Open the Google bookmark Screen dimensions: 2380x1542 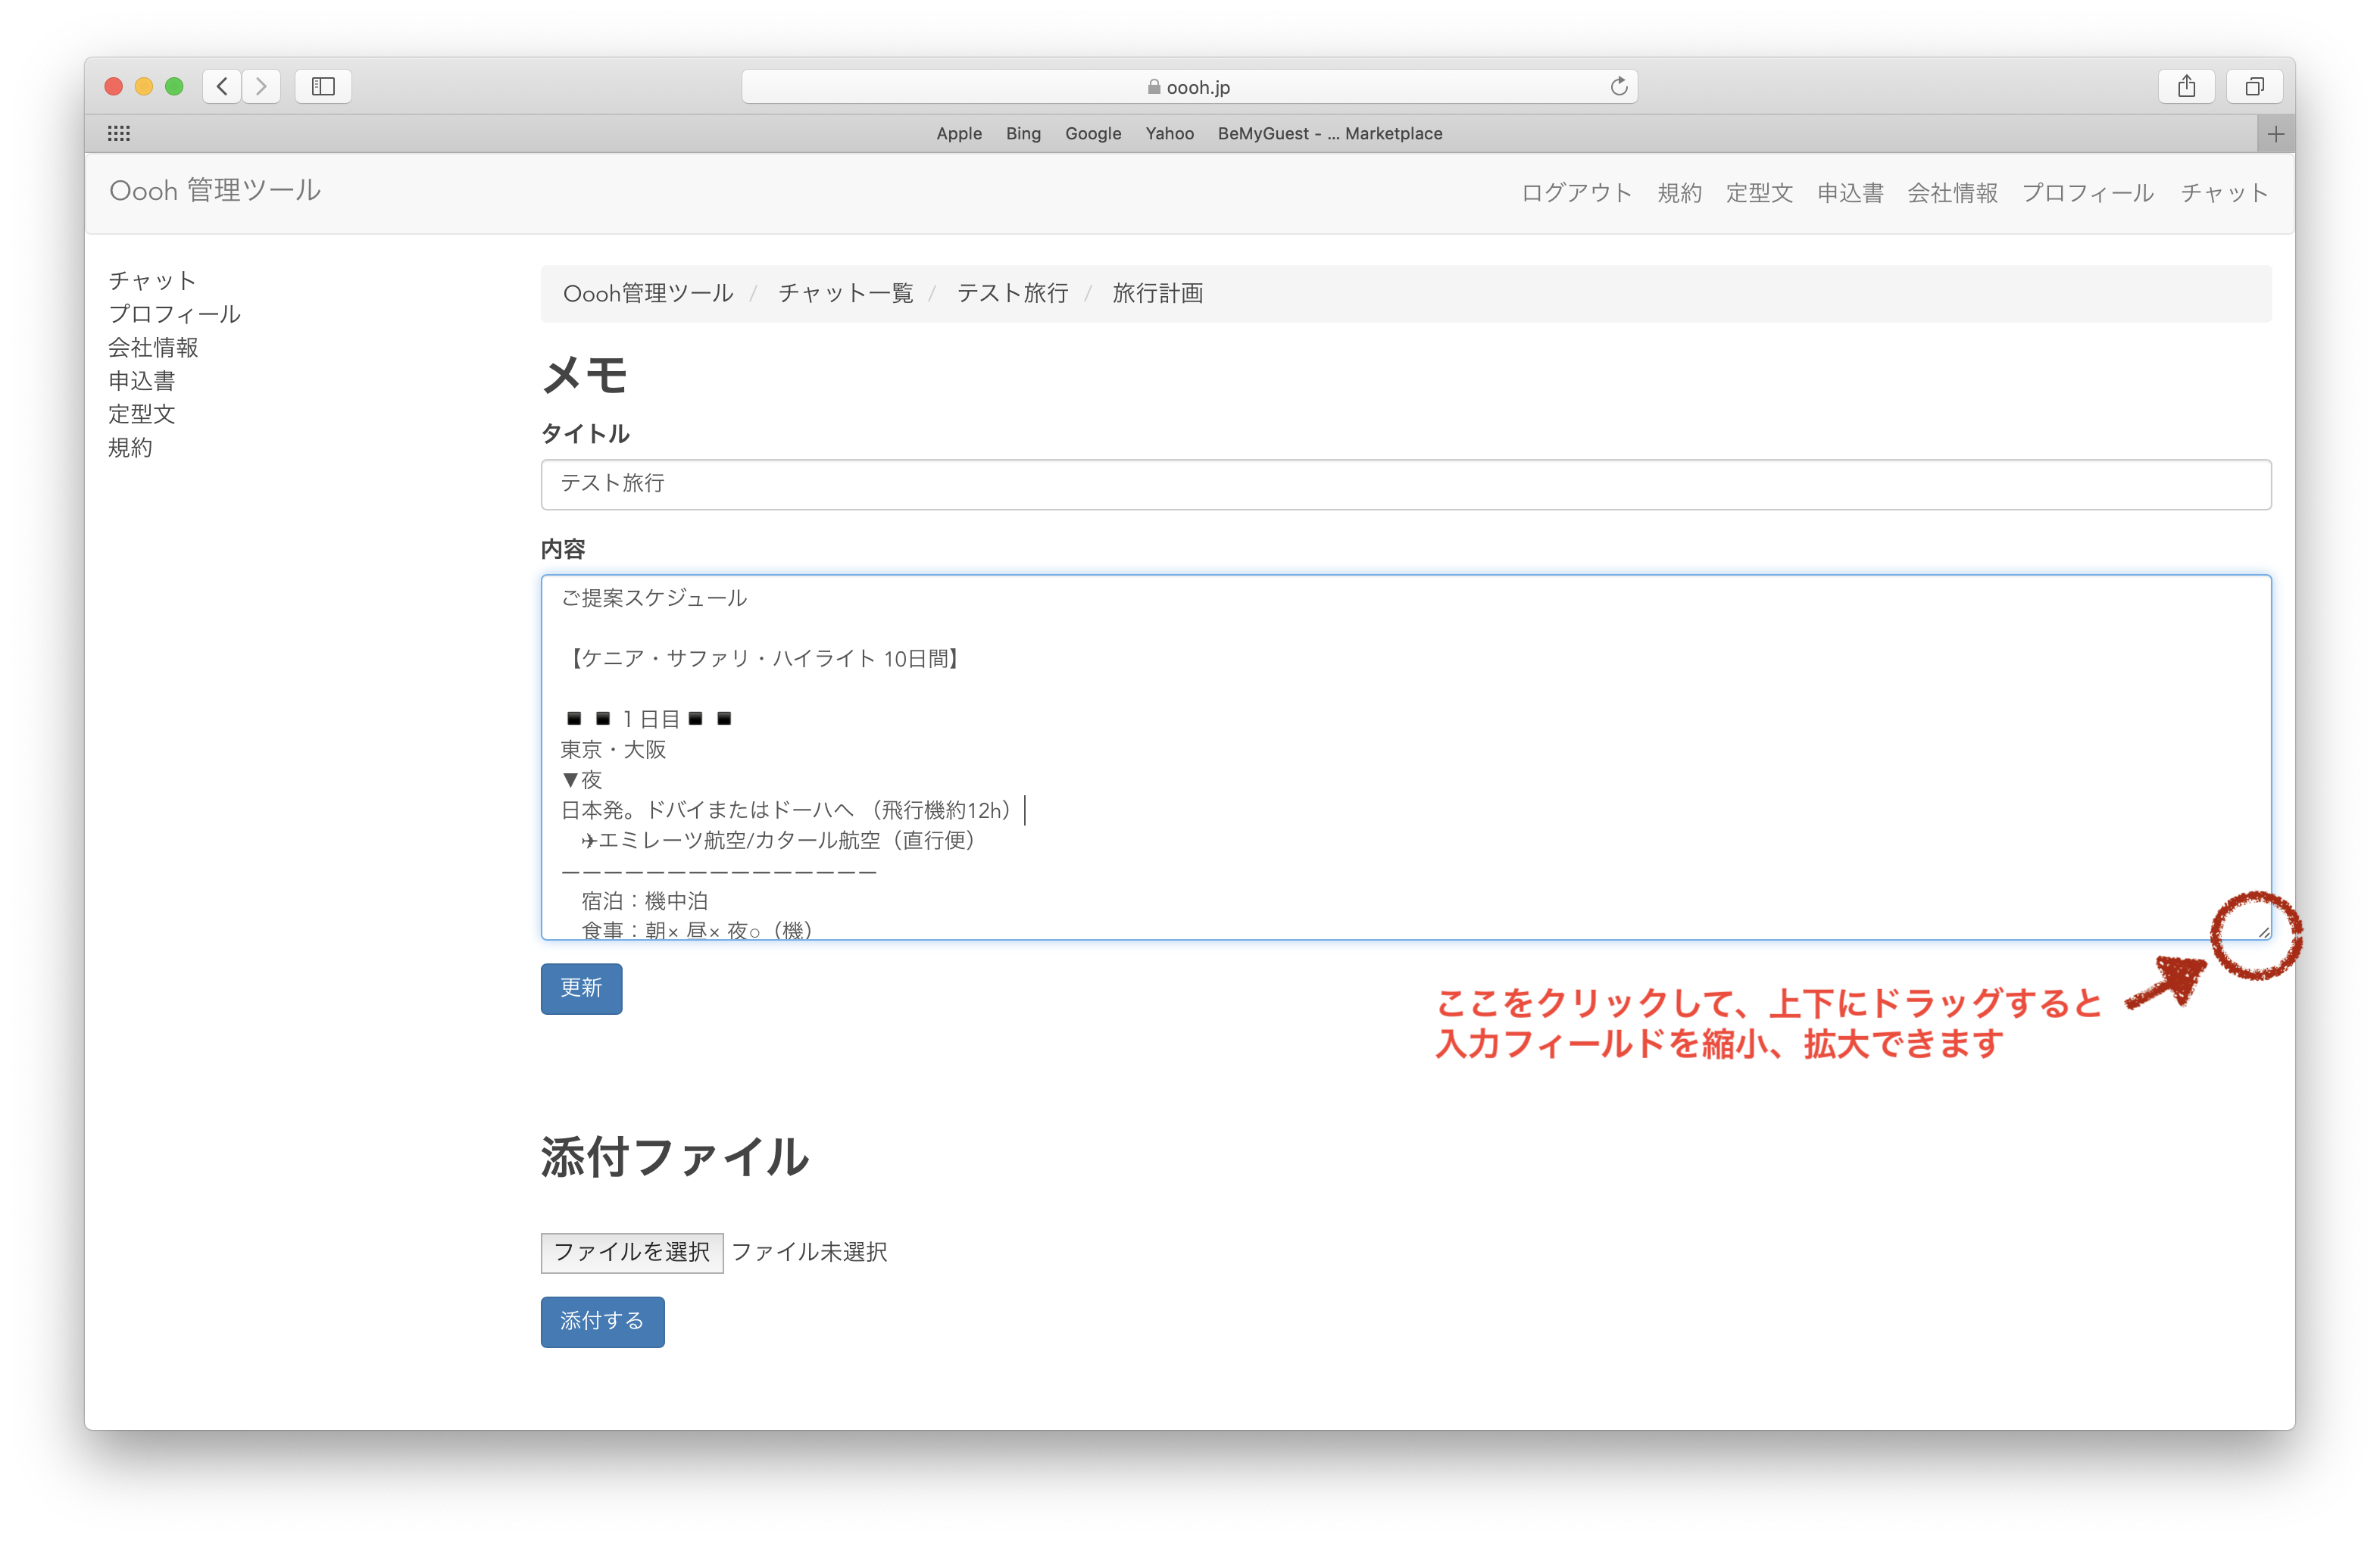click(x=1093, y=134)
